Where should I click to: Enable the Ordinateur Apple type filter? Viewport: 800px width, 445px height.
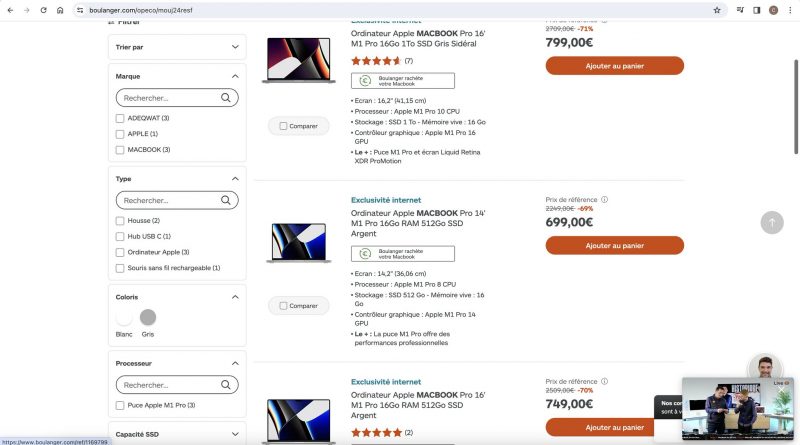[x=121, y=252]
